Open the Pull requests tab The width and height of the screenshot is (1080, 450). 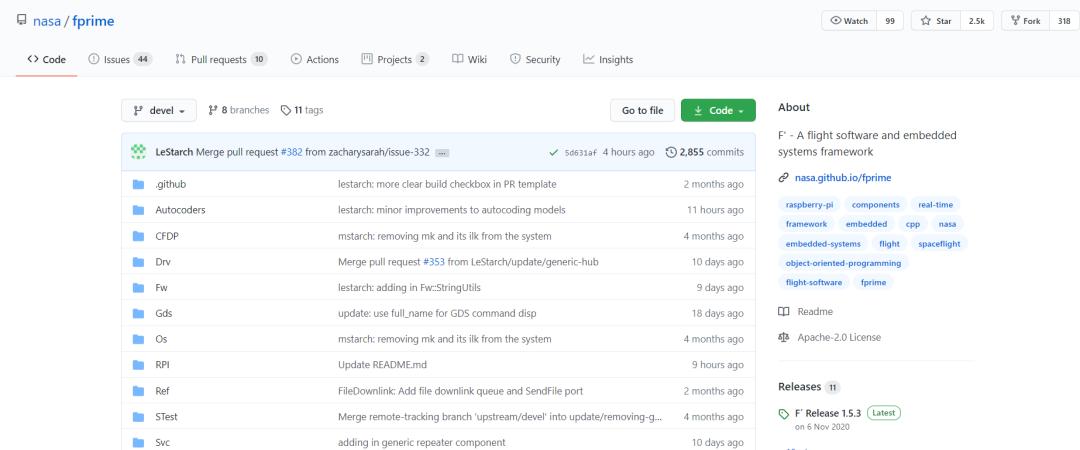point(221,59)
